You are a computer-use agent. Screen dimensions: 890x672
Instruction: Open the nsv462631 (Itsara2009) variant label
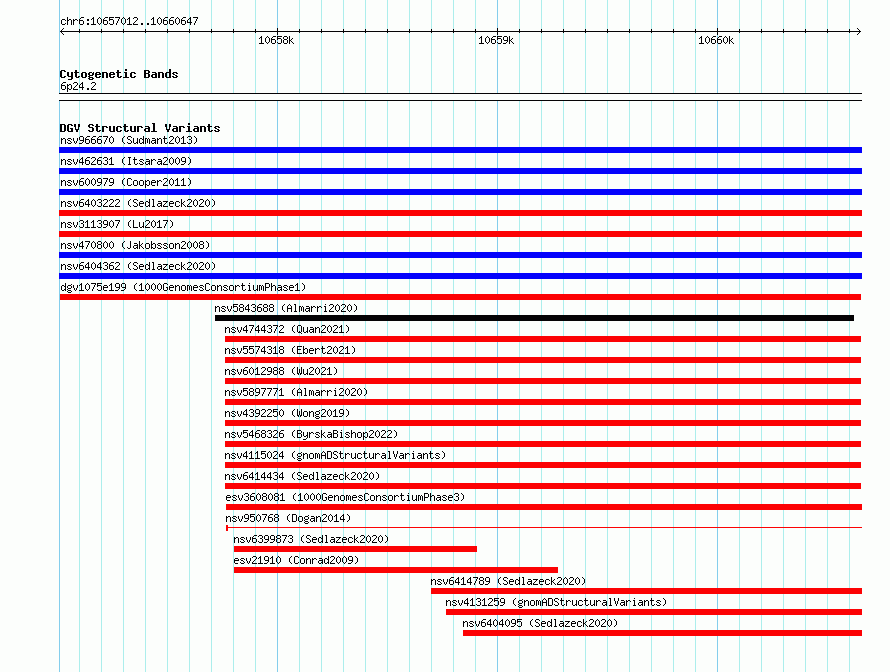click(126, 161)
